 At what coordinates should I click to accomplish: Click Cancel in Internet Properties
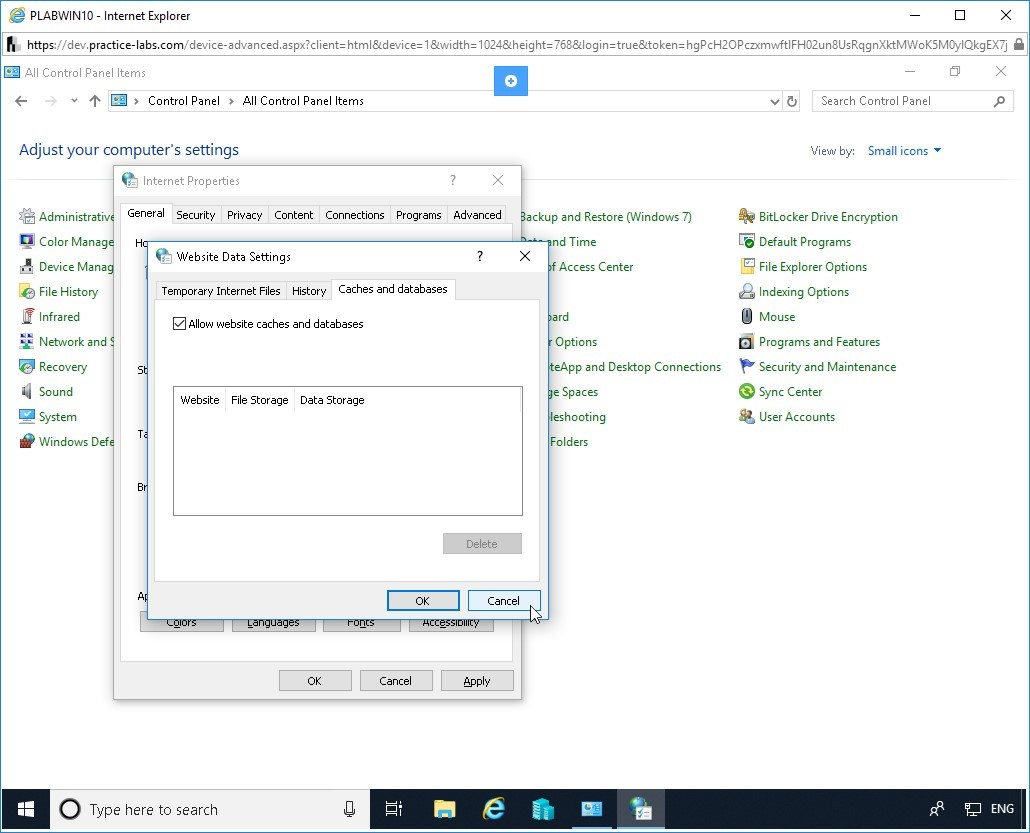pos(395,681)
